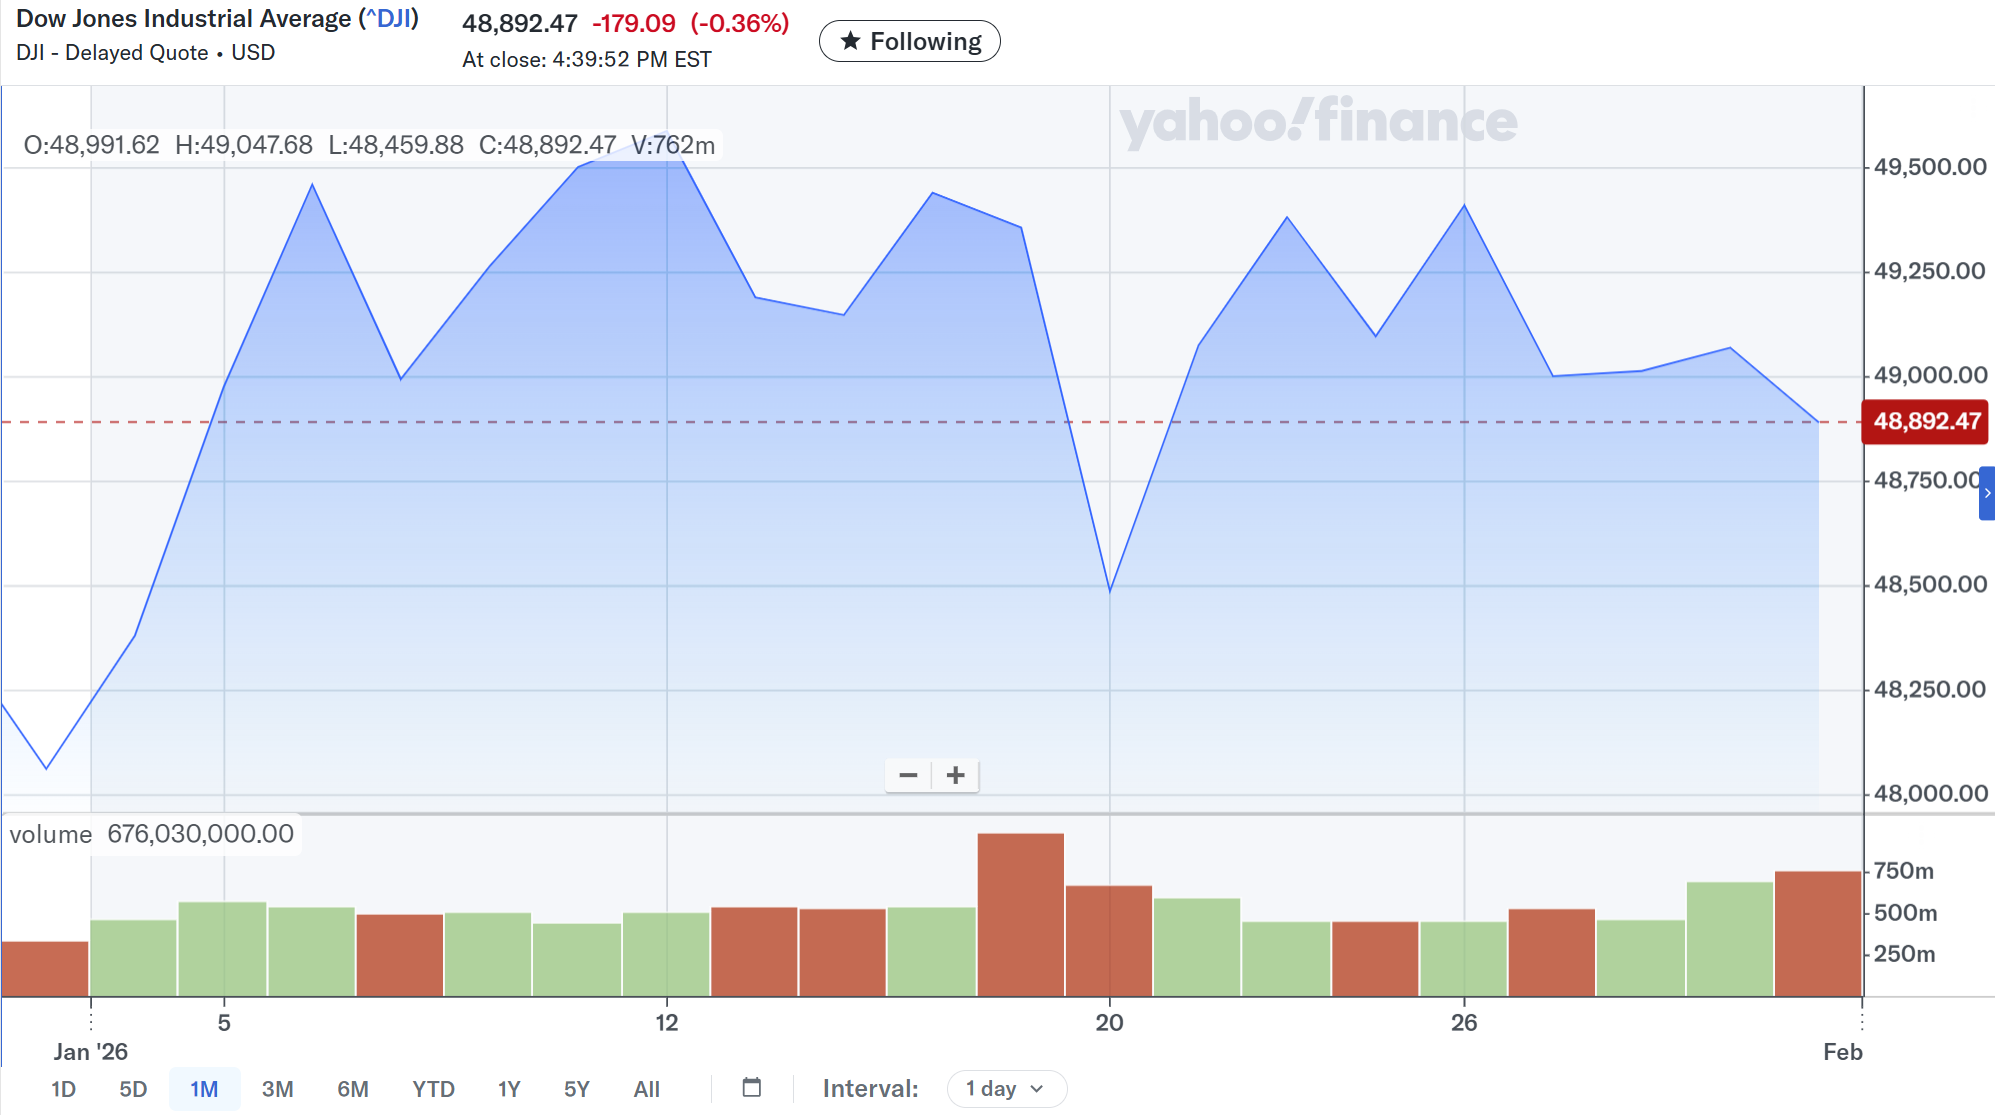Choose the YTD range
This screenshot has width=1995, height=1115.
click(x=433, y=1089)
